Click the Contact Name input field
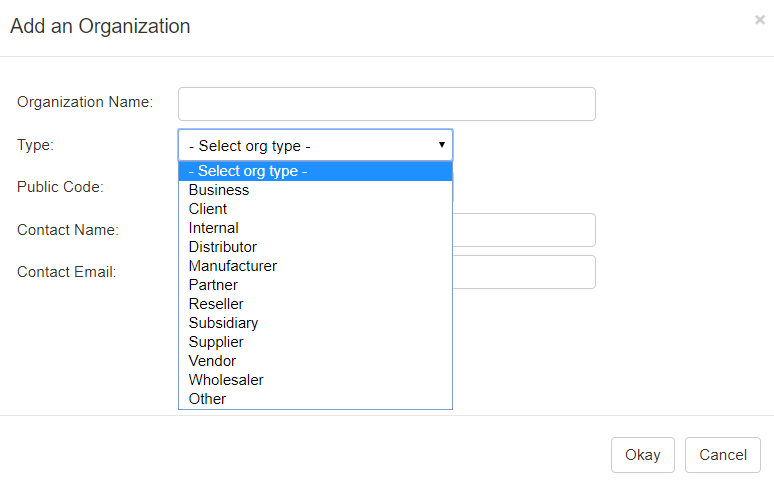The image size is (774, 486). (524, 230)
